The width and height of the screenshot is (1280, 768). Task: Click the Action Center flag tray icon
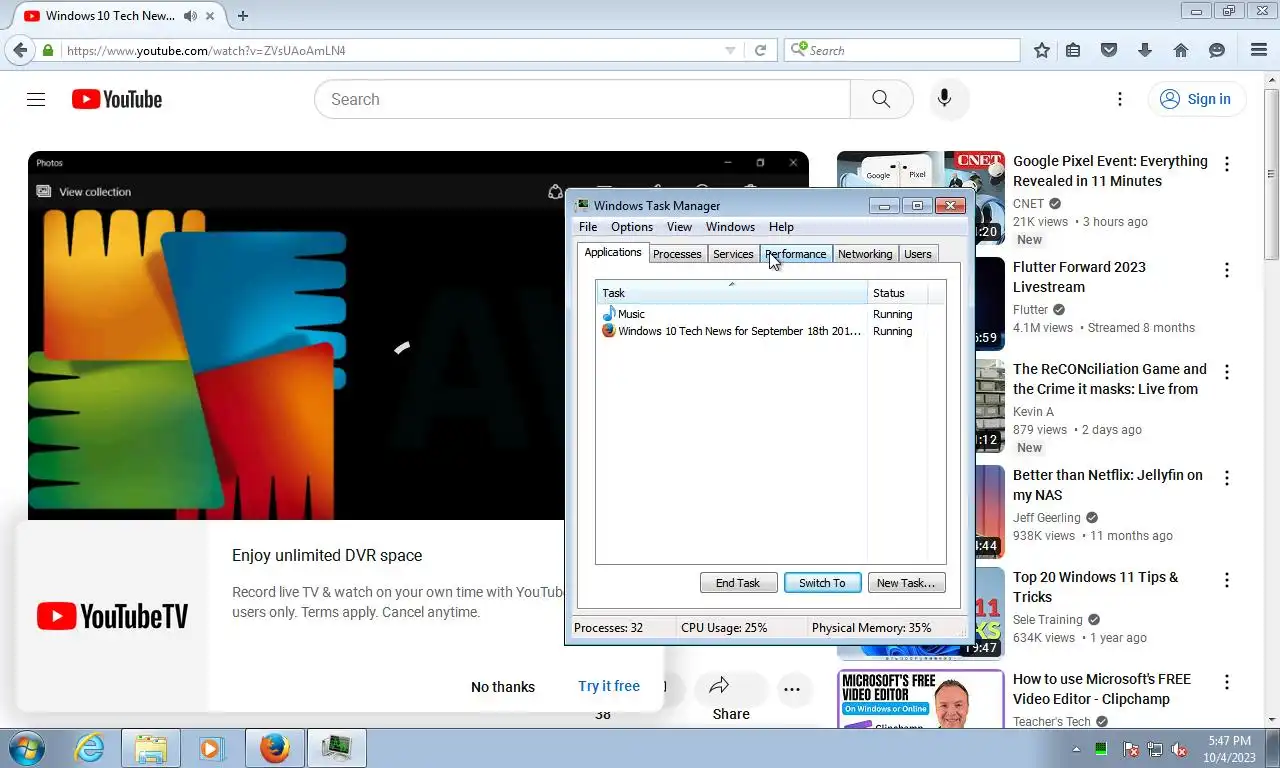click(x=1131, y=749)
